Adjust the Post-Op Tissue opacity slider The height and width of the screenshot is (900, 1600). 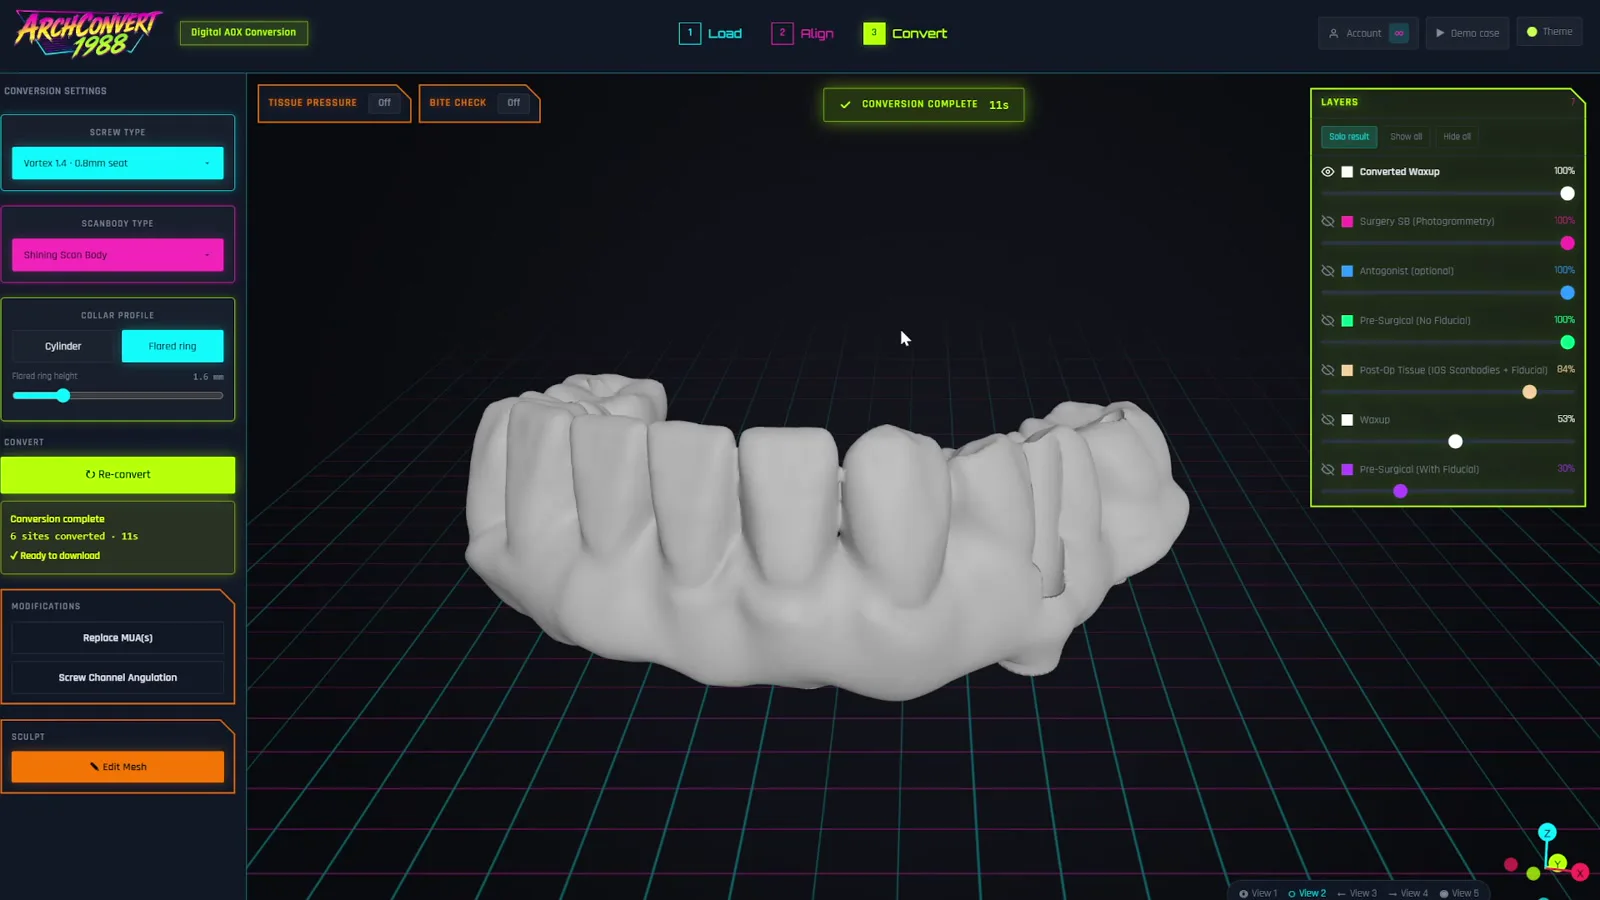[x=1448, y=392]
